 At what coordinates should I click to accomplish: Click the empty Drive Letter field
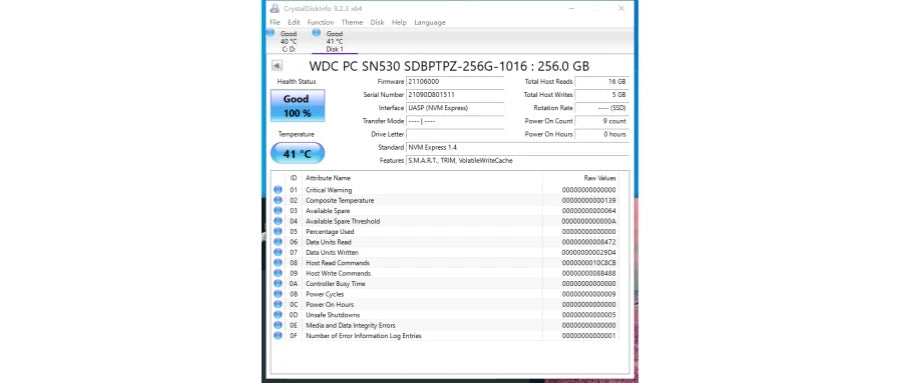pos(455,134)
